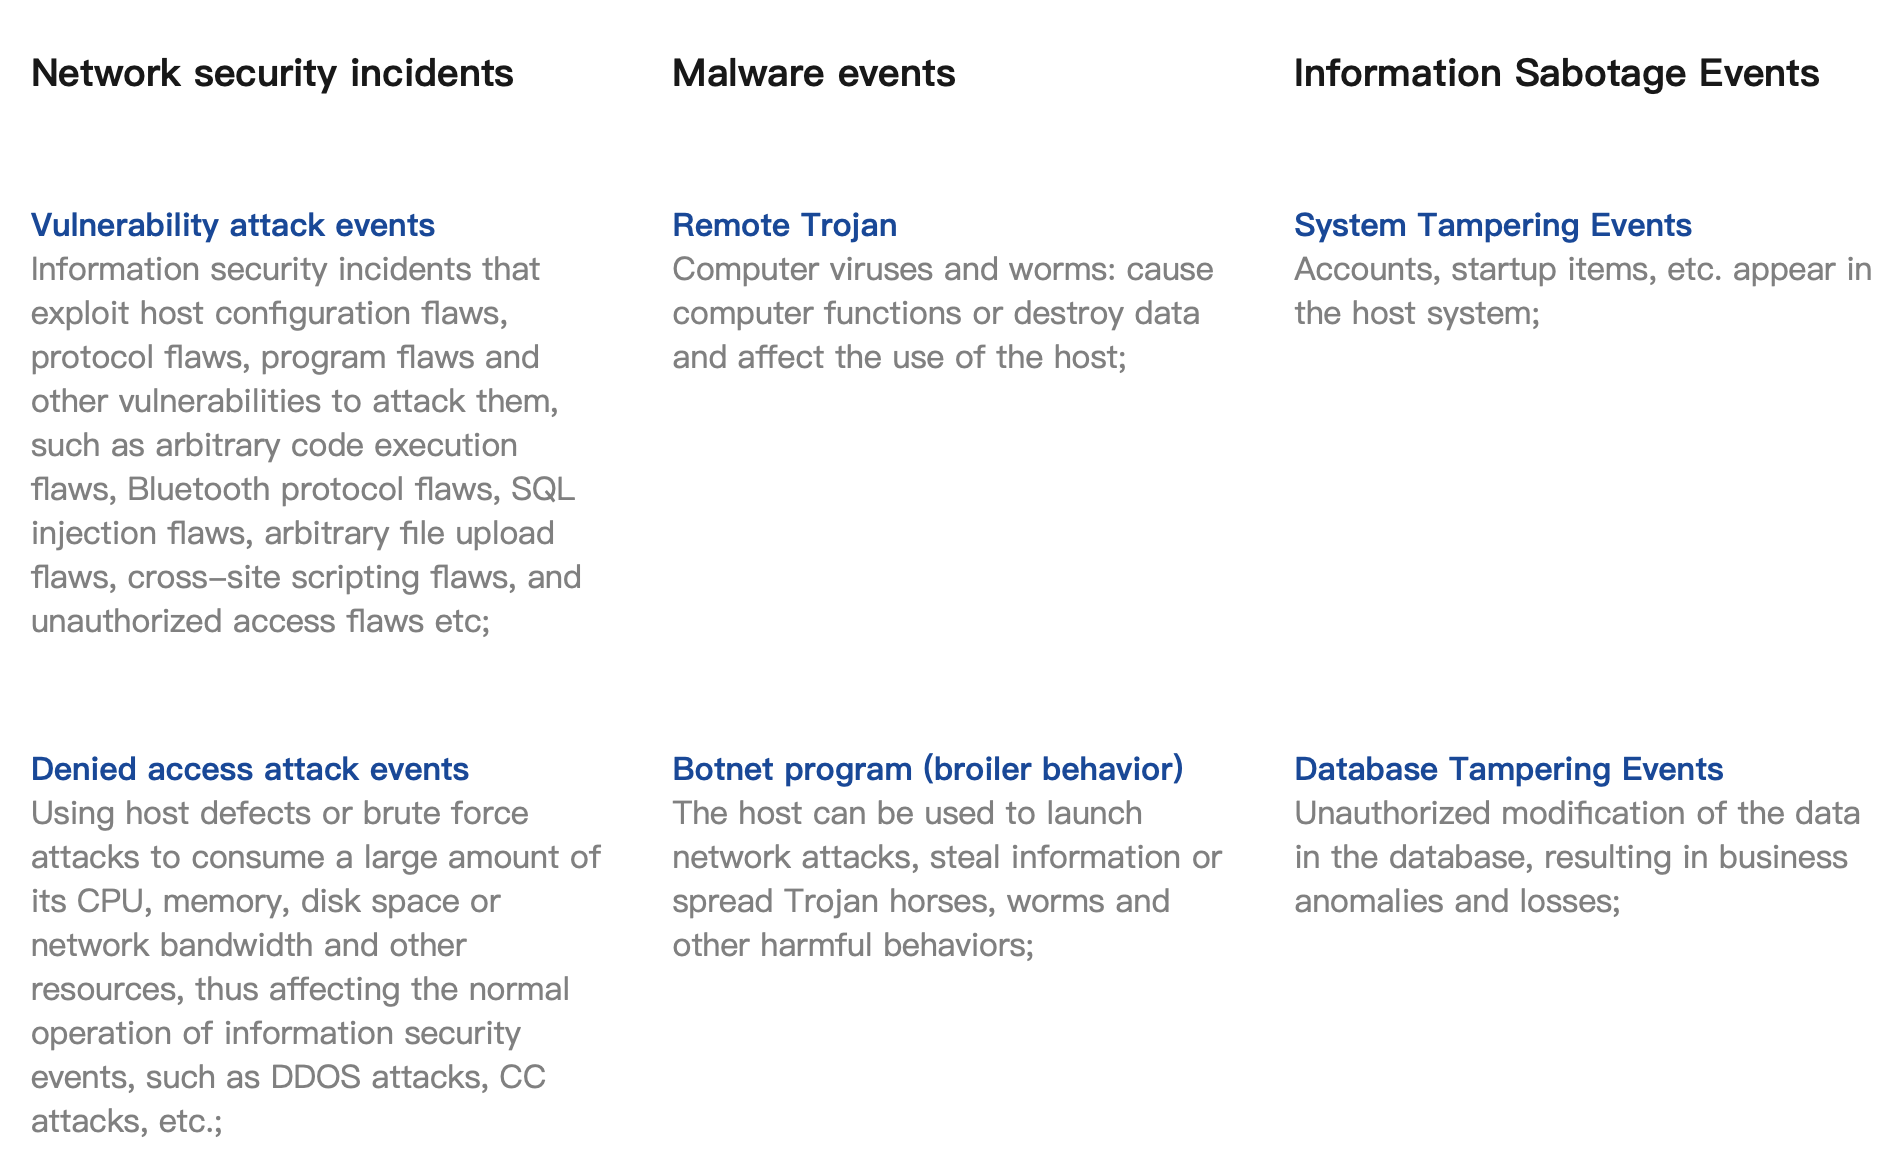The width and height of the screenshot is (1894, 1170).
Task: Click the vulnerability attack description paragraph
Action: (x=306, y=445)
